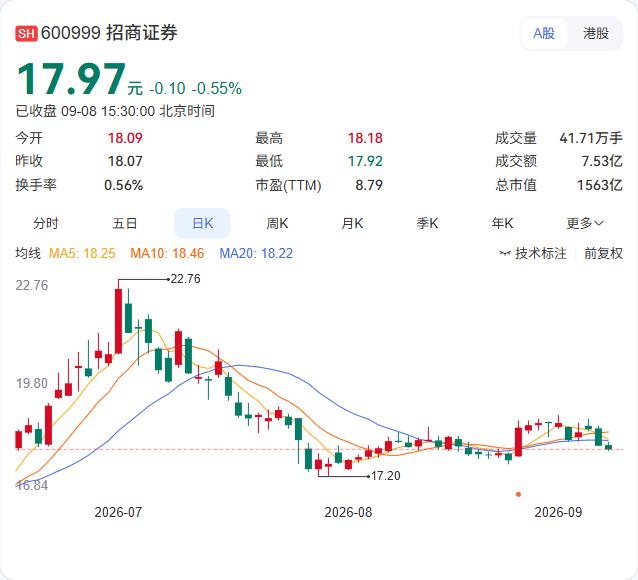This screenshot has width=638, height=580.
Task: Click the 成交量 value 41.71万手
Action: pyautogui.click(x=591, y=138)
